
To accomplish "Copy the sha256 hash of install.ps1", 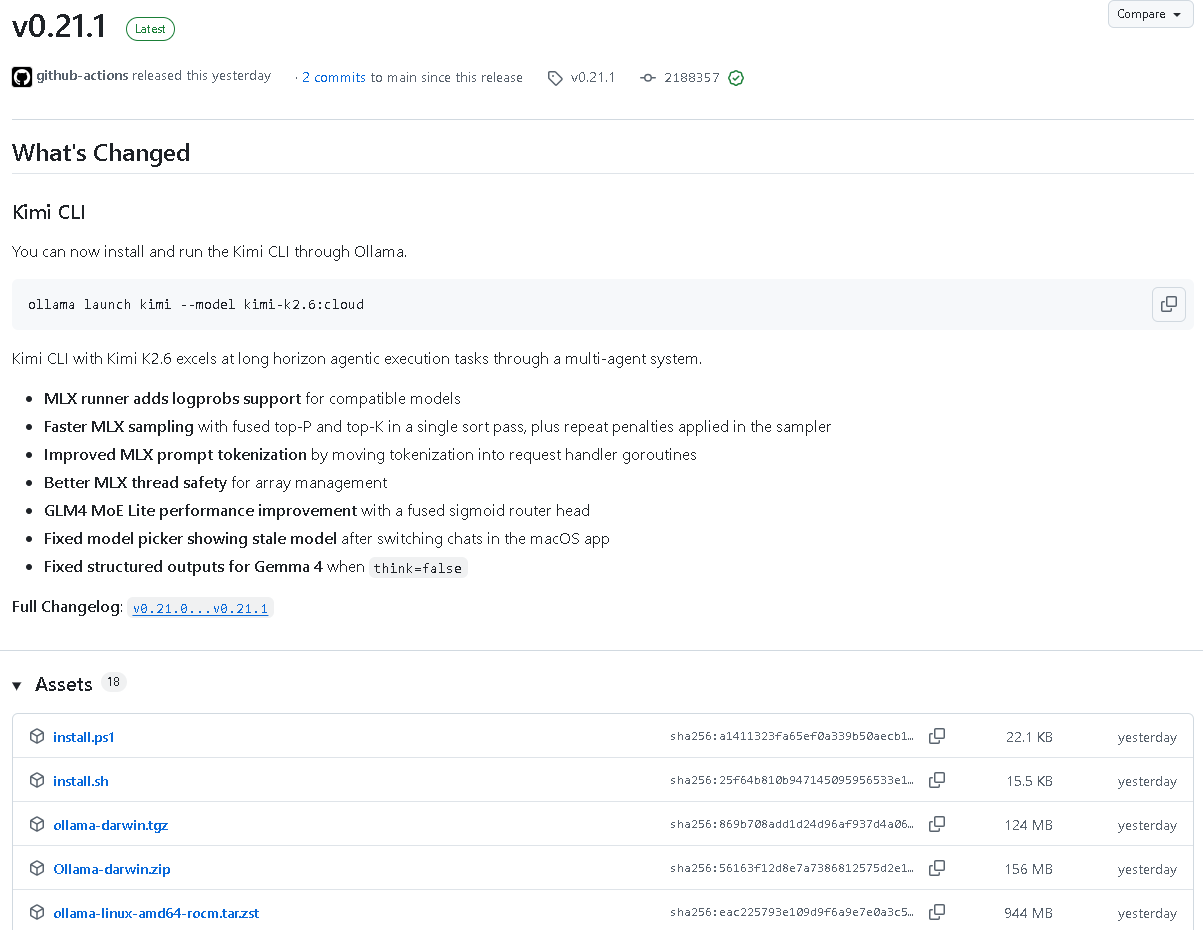I will [937, 736].
